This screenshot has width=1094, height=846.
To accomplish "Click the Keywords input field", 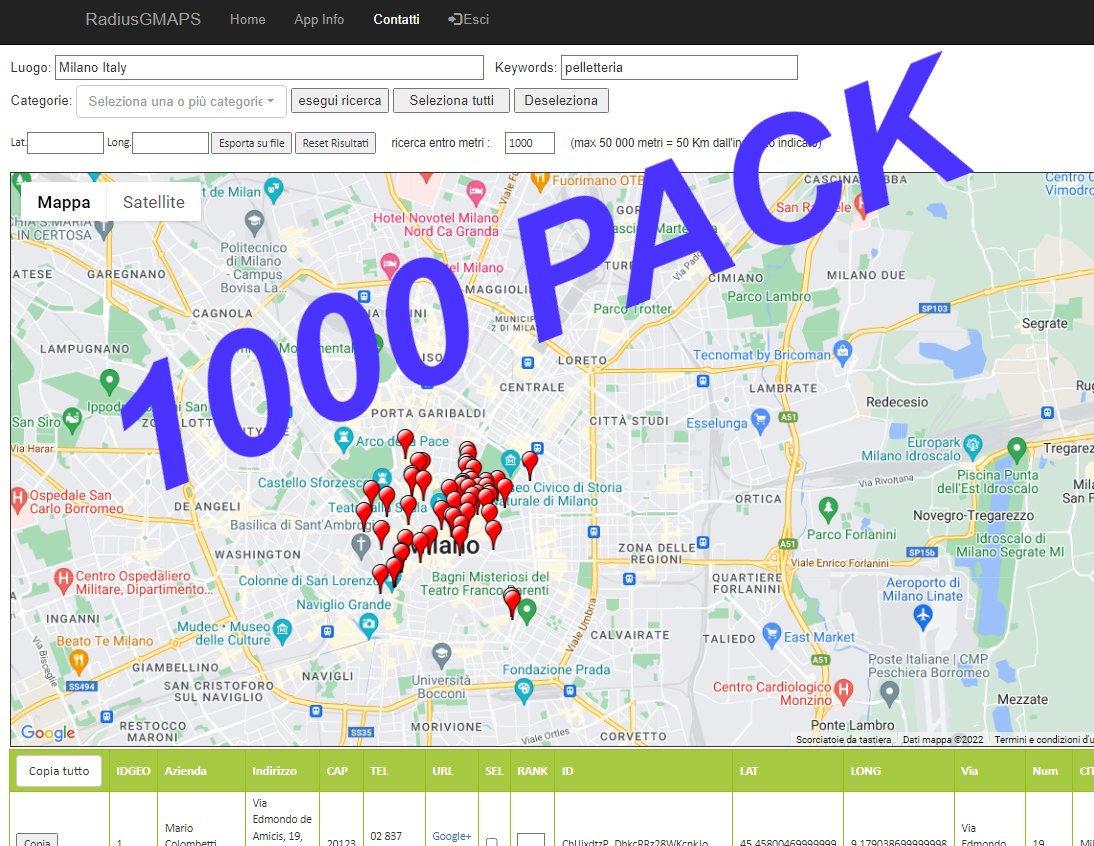I will coord(679,68).
